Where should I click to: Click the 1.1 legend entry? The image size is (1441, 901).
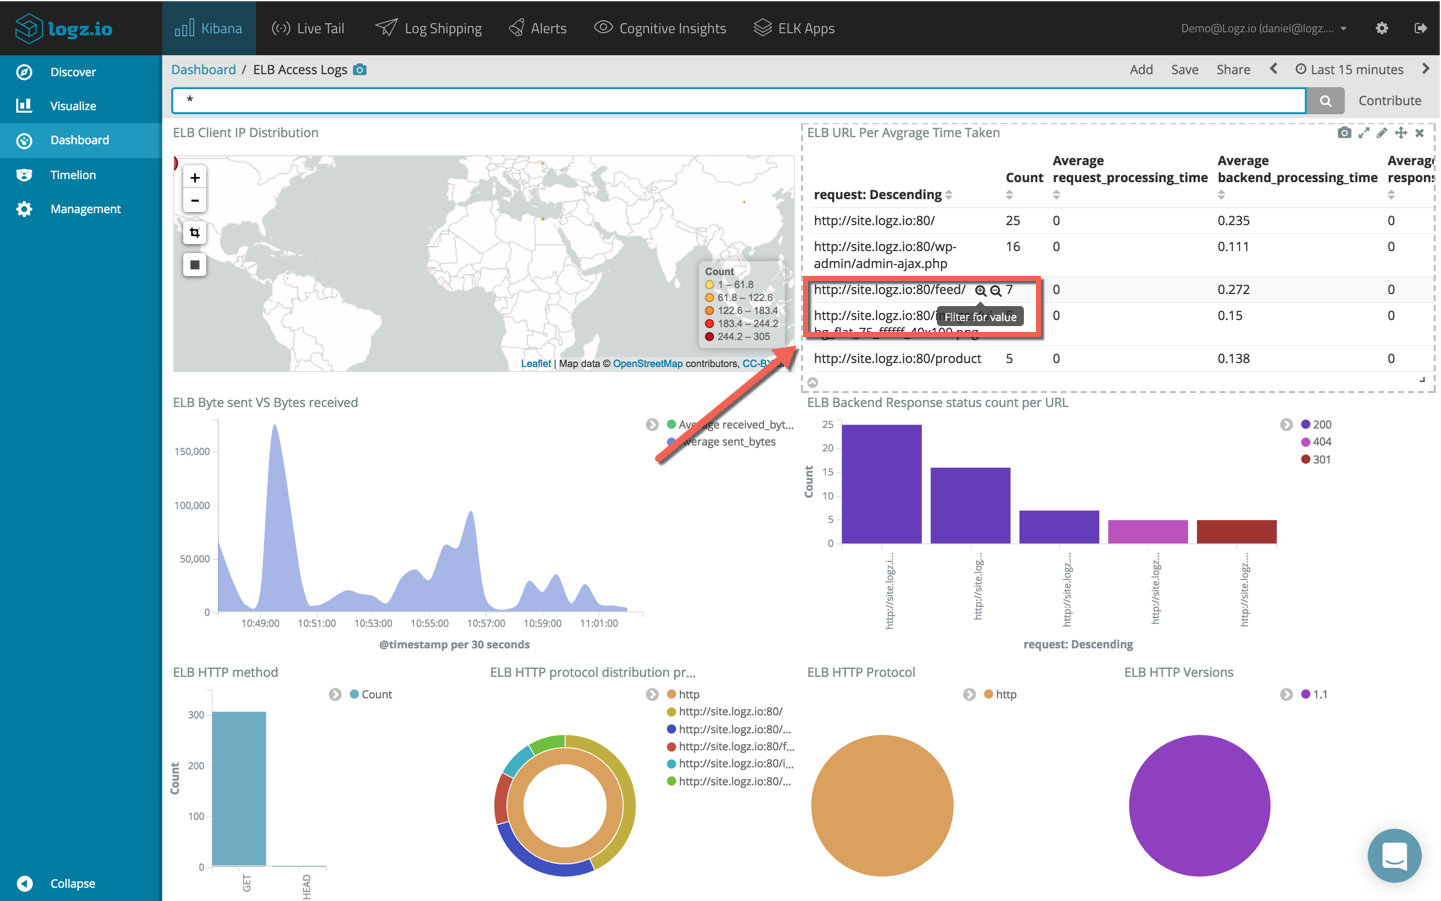tap(1315, 695)
